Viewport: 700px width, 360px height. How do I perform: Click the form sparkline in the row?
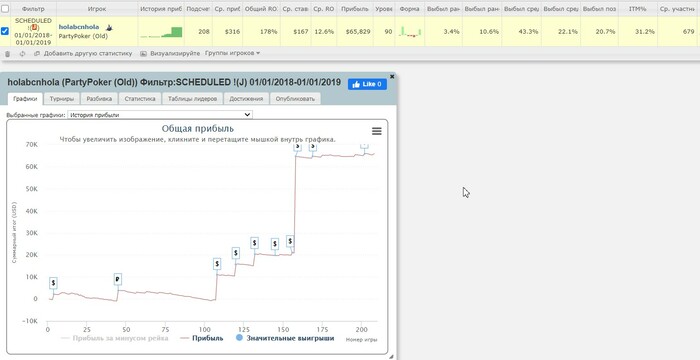410,32
